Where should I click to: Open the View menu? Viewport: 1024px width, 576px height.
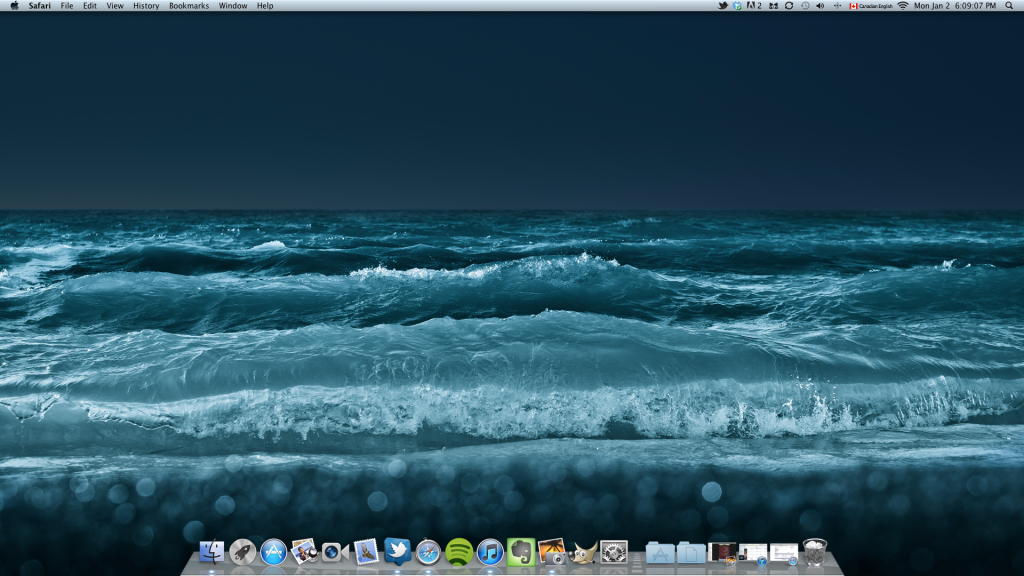[115, 6]
